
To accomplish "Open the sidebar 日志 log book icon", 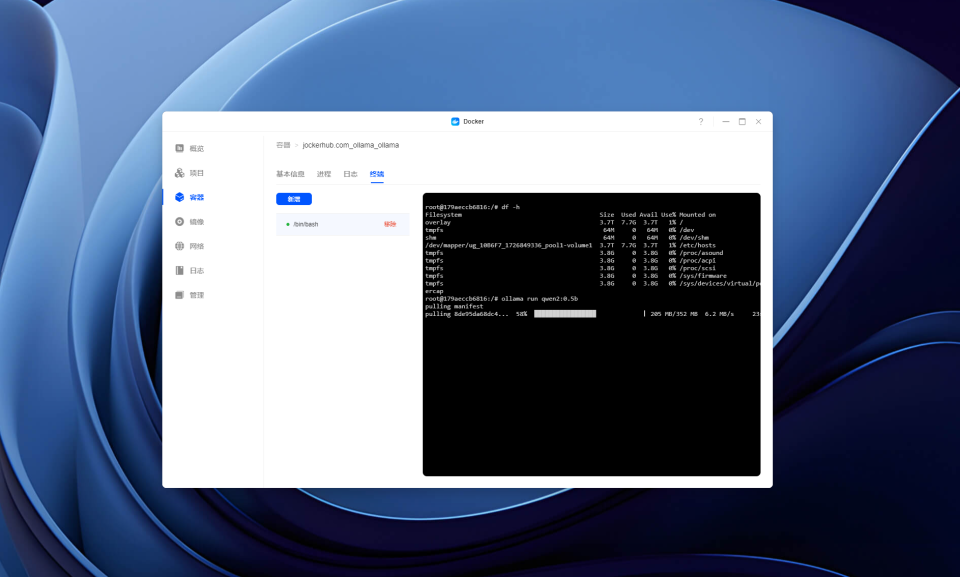I will coord(179,271).
